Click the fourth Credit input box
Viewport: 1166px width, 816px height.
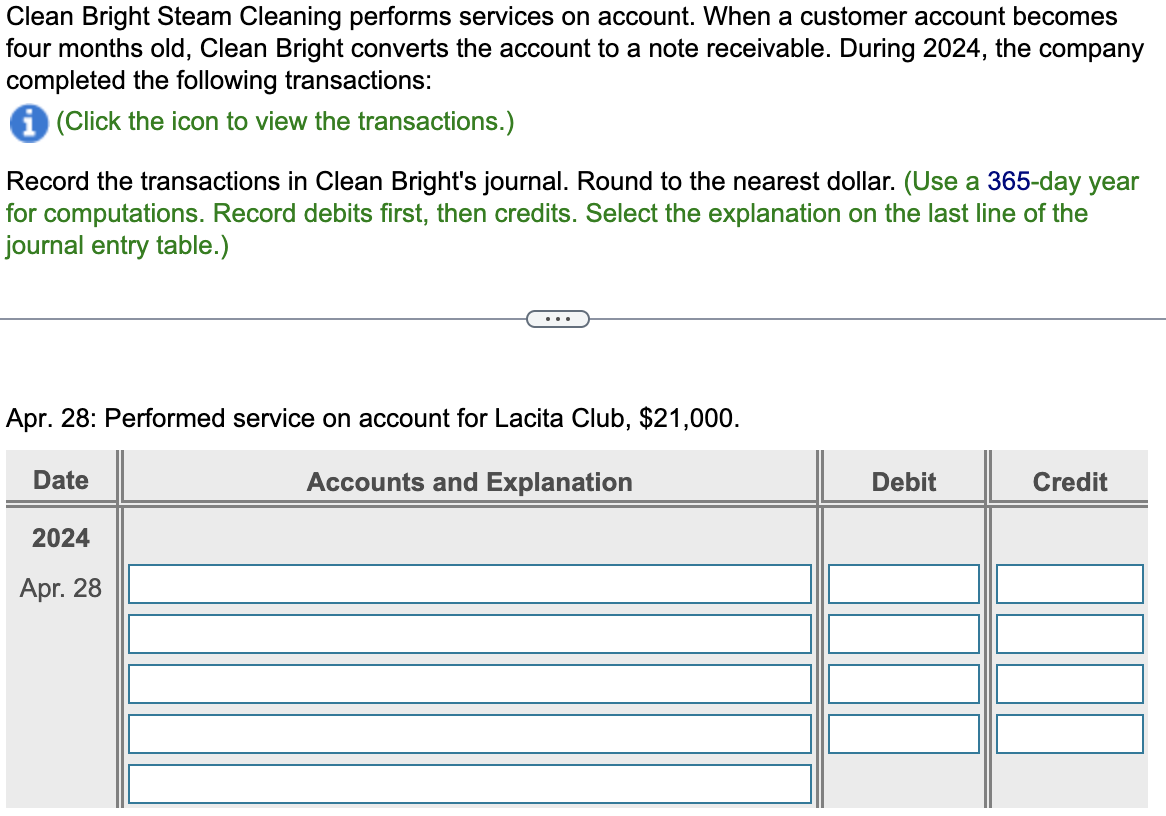pyautogui.click(x=1069, y=734)
